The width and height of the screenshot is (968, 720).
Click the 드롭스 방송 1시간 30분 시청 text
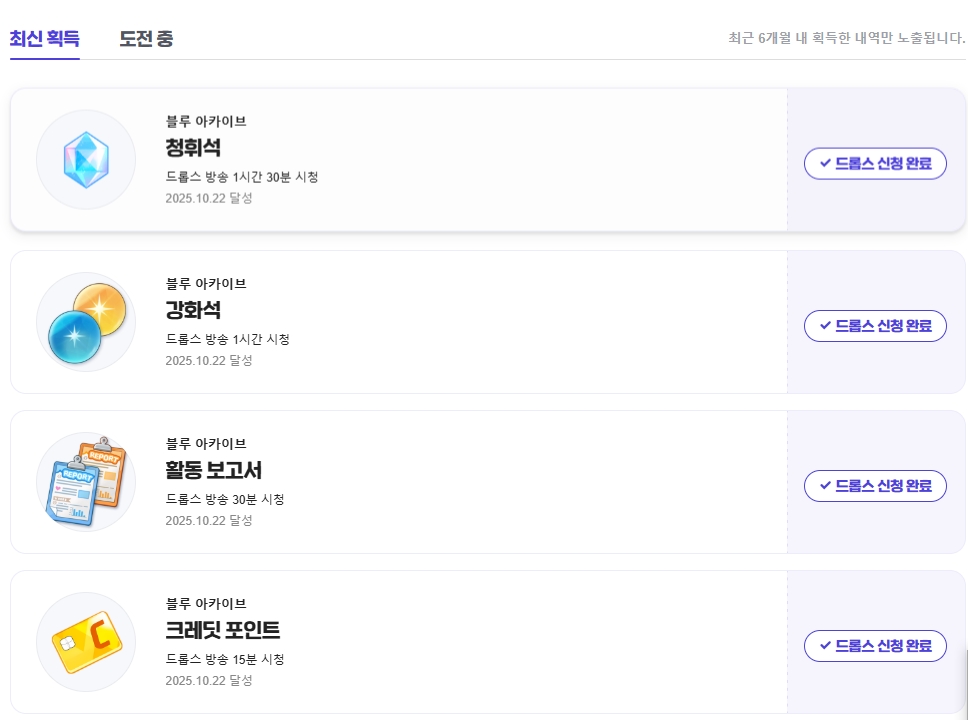tap(242, 177)
